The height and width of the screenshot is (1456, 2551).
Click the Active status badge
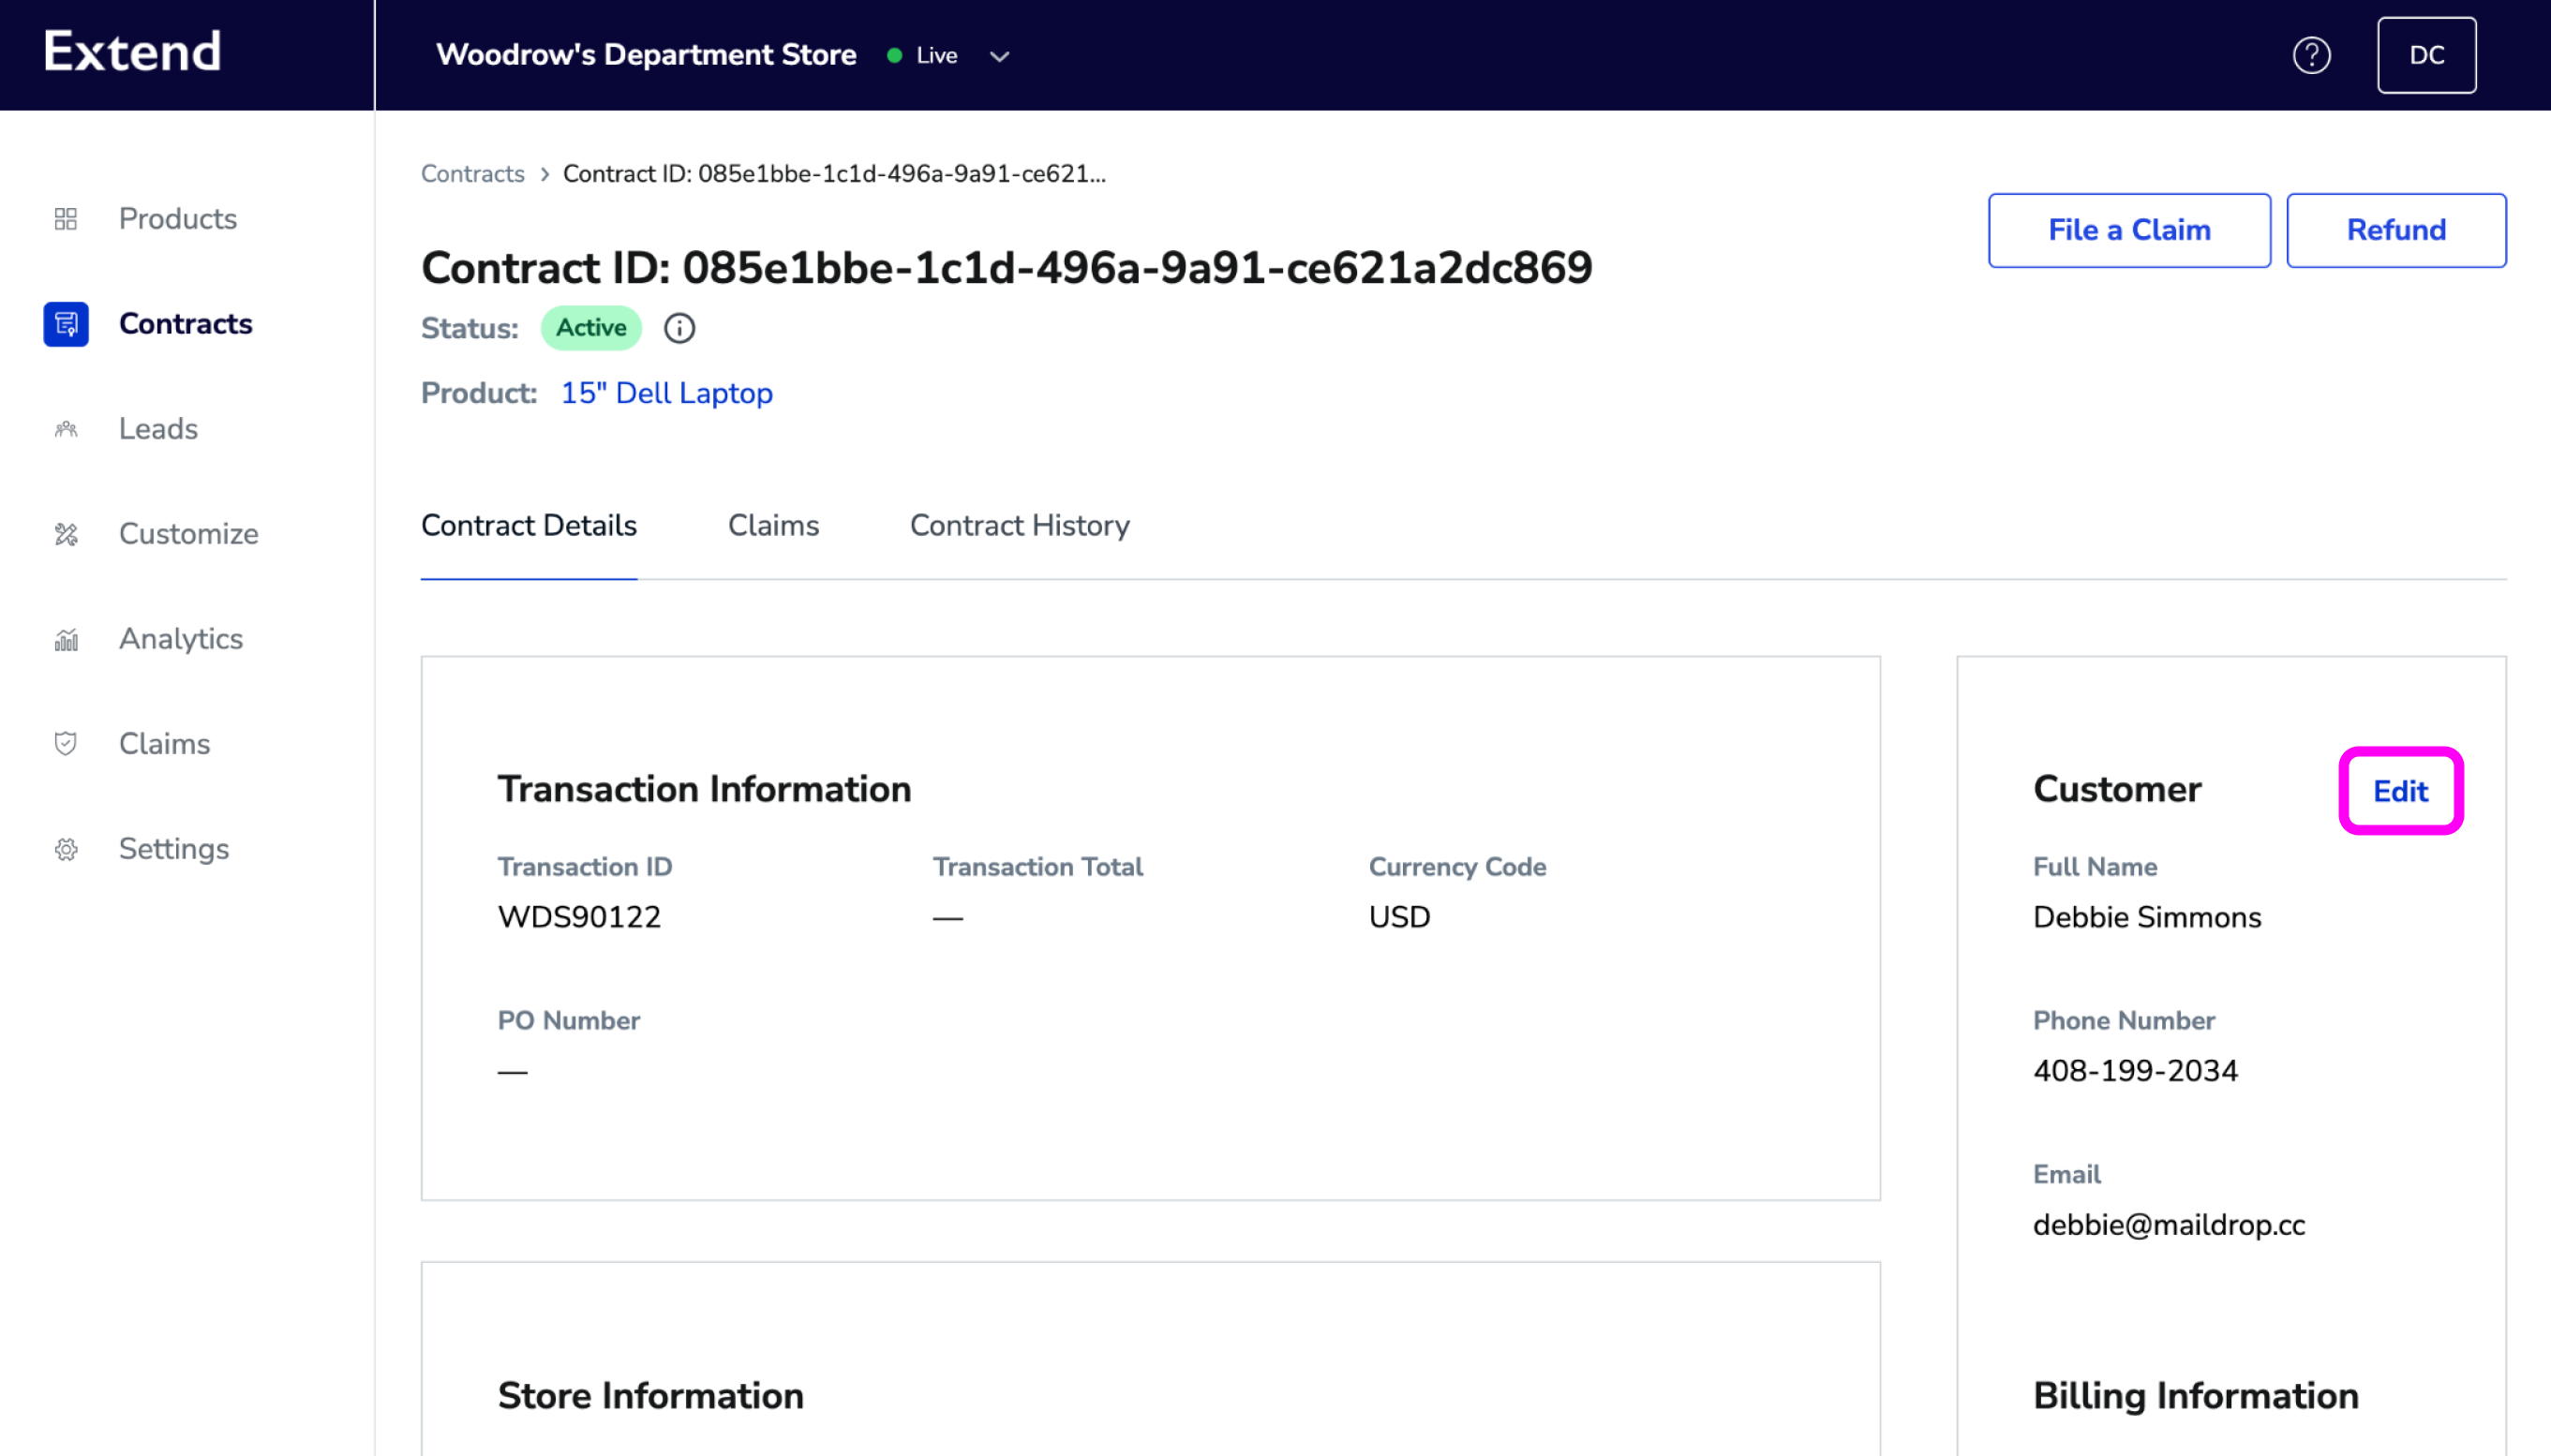point(591,328)
